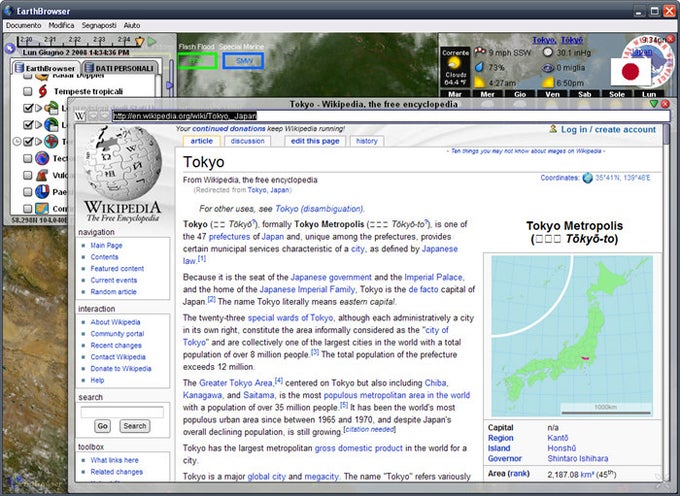Click the blue arrow expander beside the layer panel
The width and height of the screenshot is (680, 496).
tap(170, 85)
